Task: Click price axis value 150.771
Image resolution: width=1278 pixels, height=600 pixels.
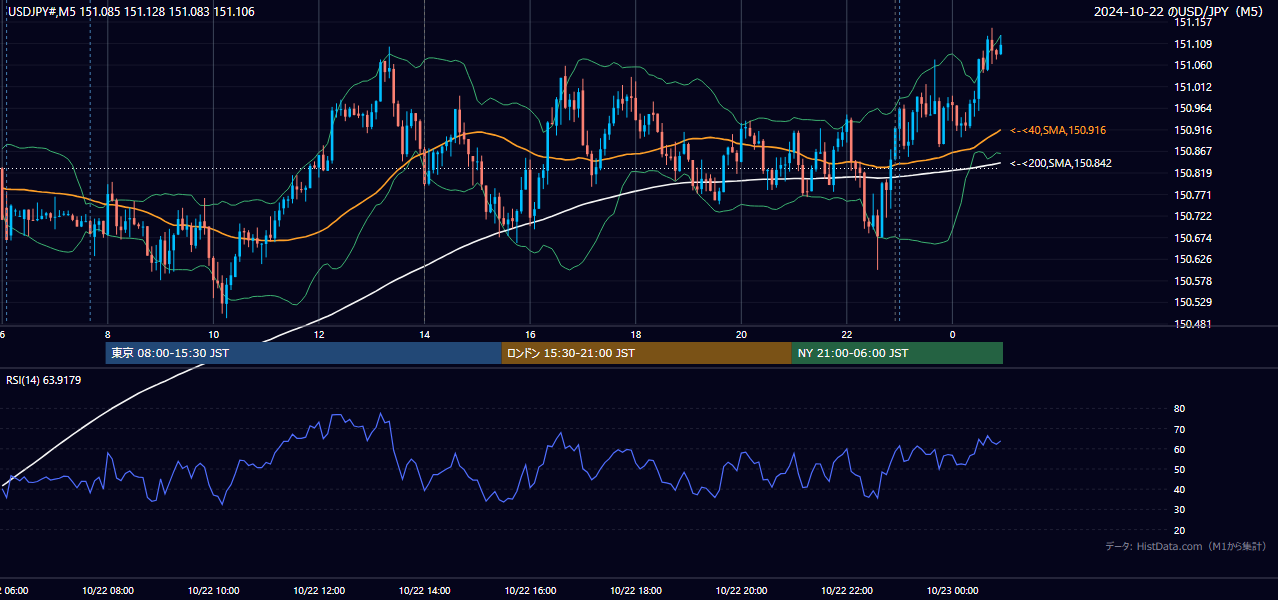Action: pyautogui.click(x=1192, y=195)
